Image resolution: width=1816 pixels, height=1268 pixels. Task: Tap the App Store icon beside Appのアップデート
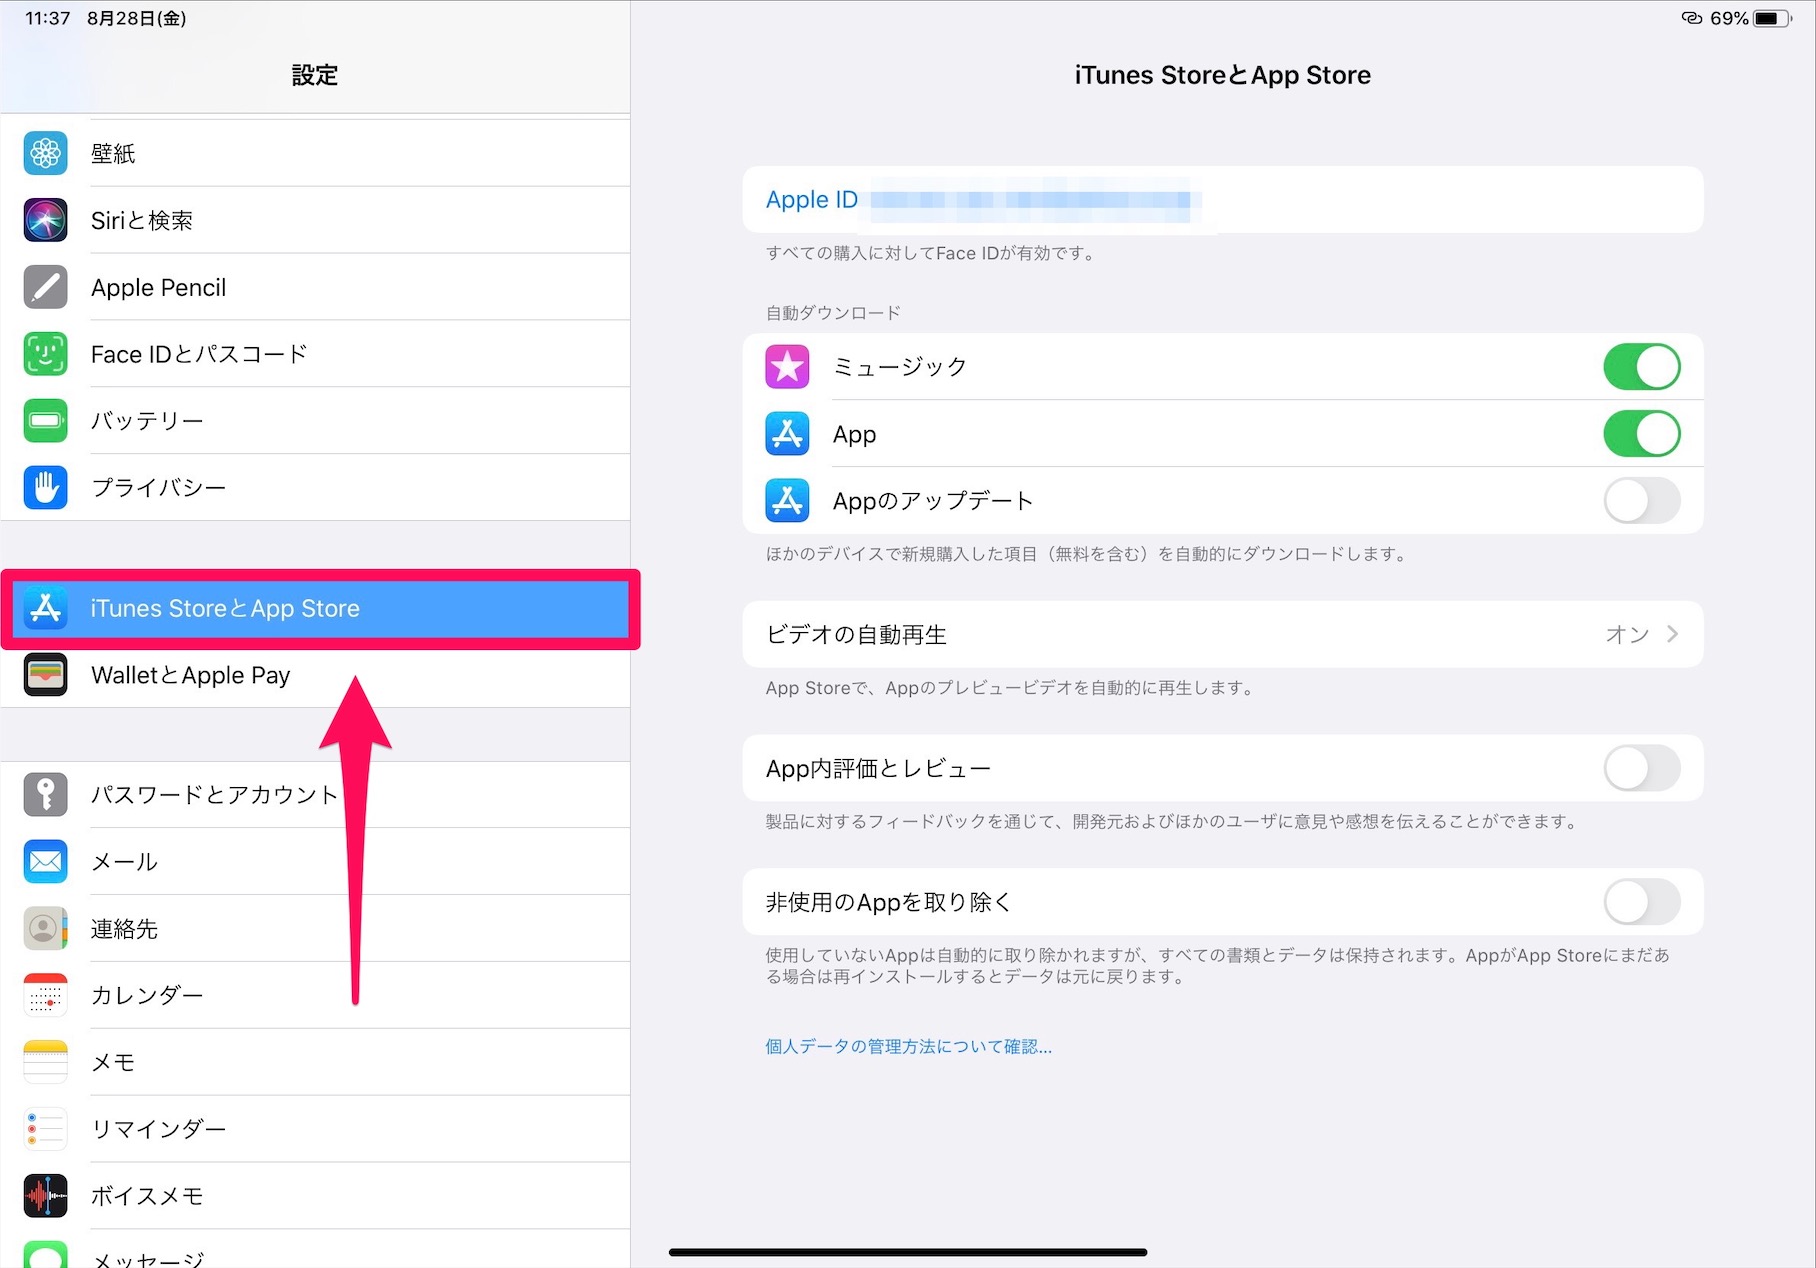click(787, 501)
